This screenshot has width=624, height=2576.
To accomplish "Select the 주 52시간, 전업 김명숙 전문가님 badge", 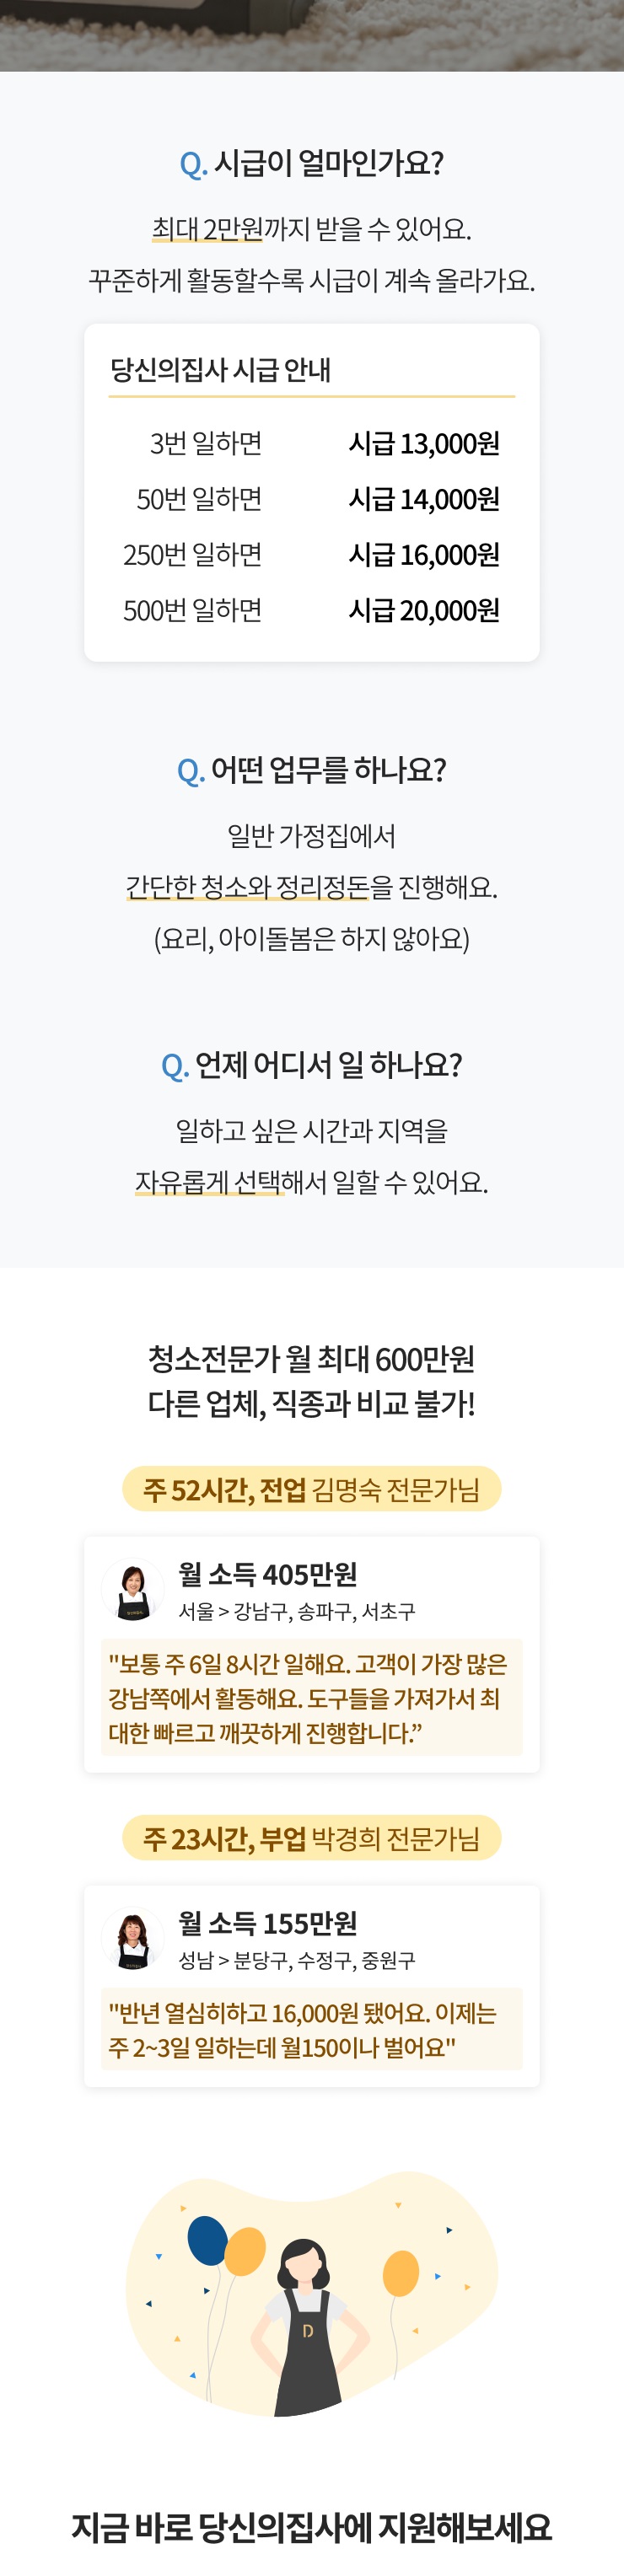I will coord(311,1490).
